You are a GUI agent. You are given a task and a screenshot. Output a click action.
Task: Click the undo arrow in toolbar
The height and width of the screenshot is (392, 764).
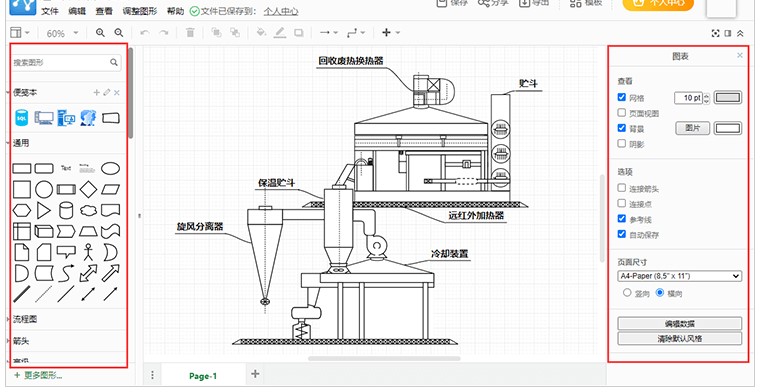pyautogui.click(x=144, y=33)
